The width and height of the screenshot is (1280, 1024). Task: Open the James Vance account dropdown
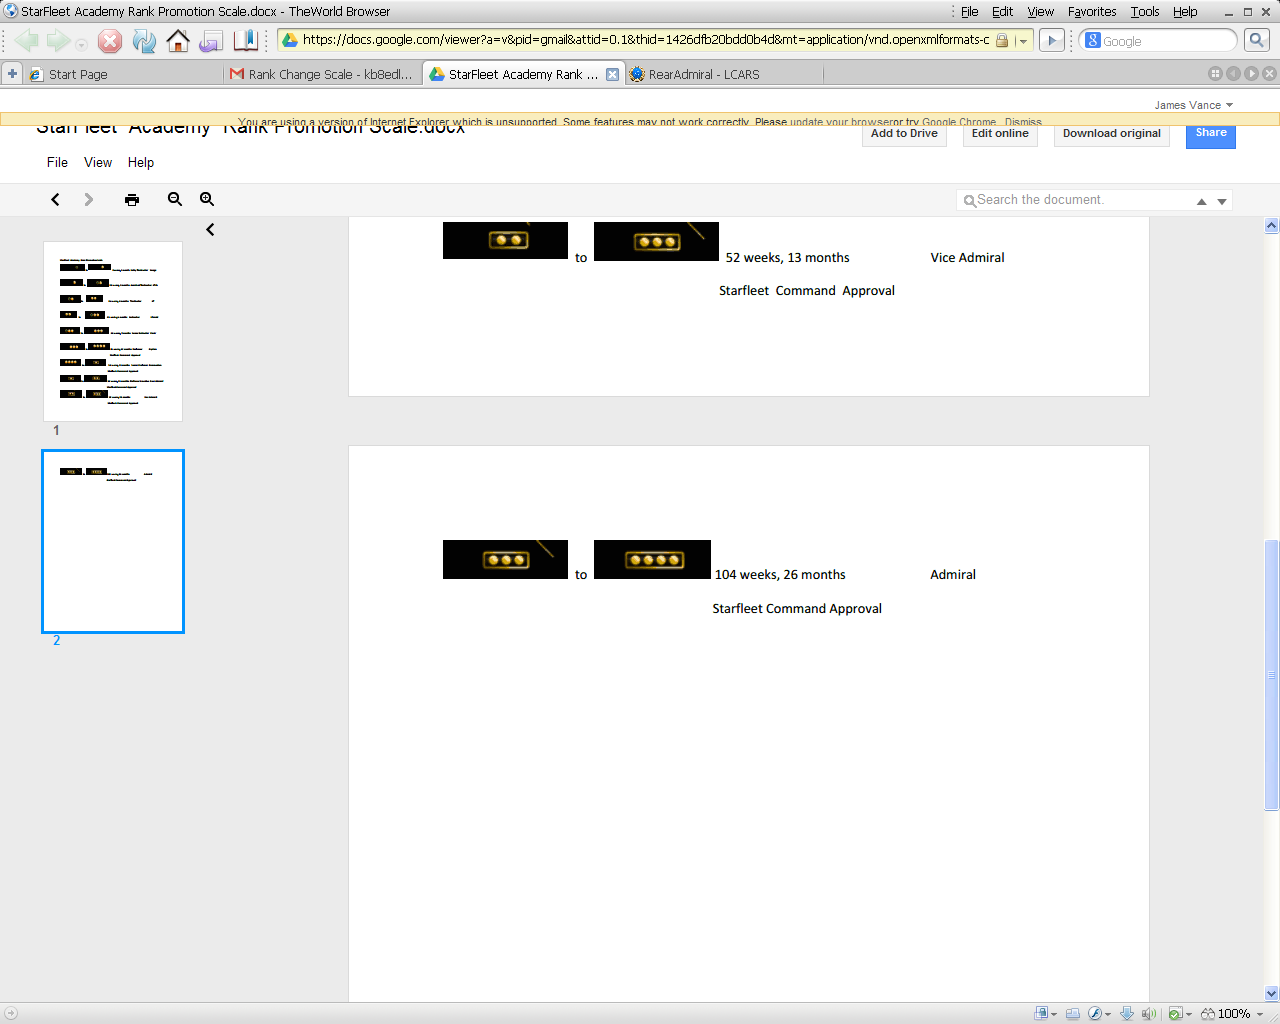[1193, 105]
